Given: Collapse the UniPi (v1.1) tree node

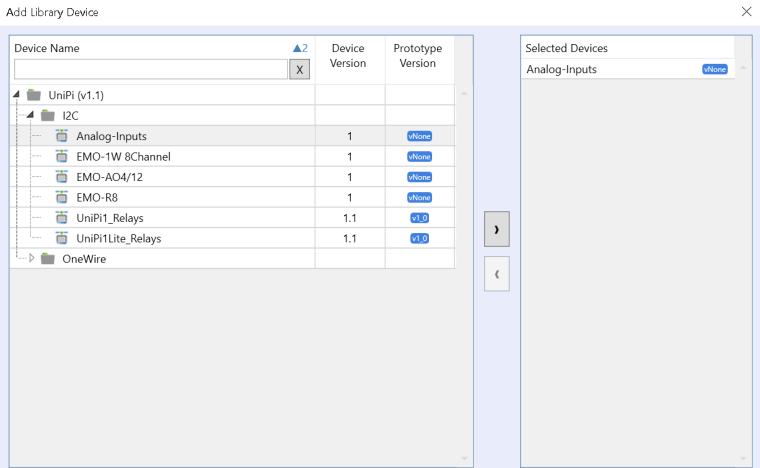Looking at the screenshot, I should click(x=18, y=95).
